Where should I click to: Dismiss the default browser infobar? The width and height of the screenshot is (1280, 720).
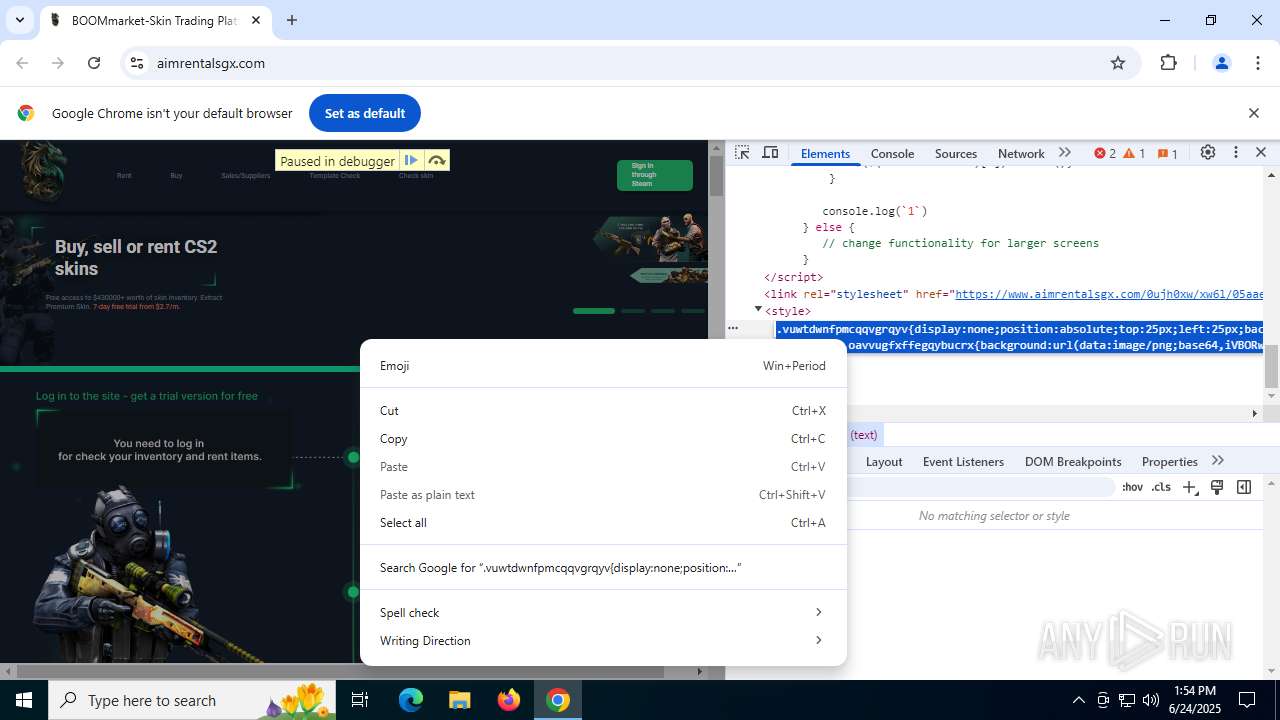[1253, 113]
